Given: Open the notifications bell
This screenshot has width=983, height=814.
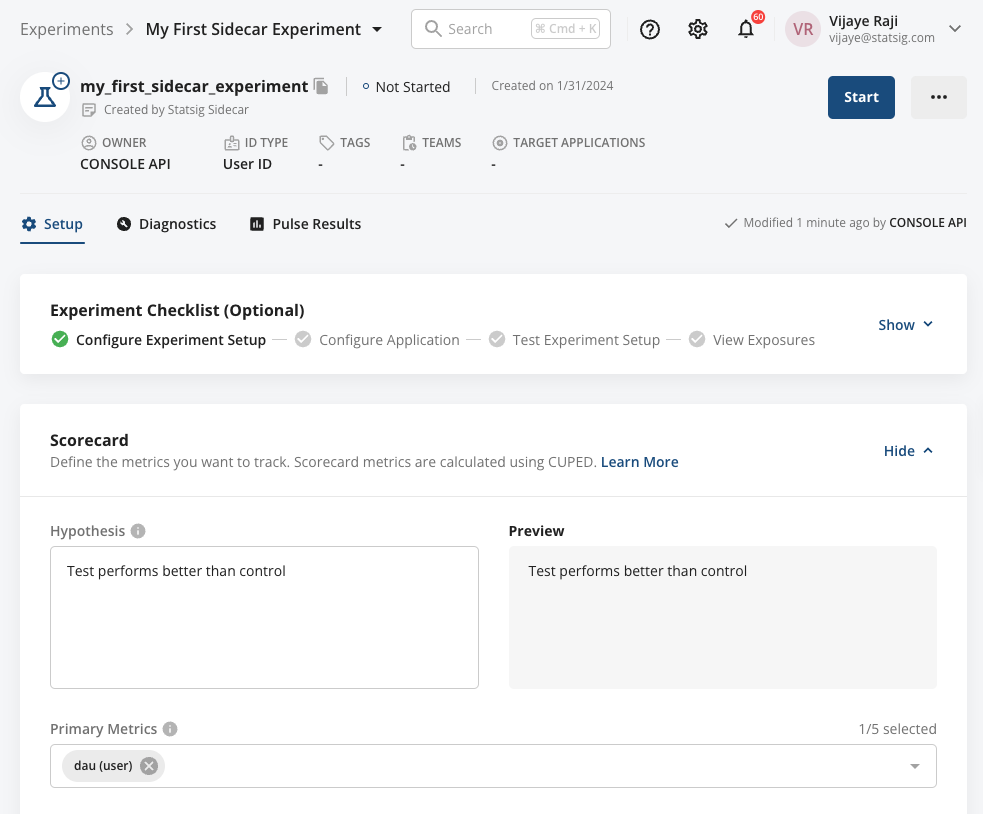Looking at the screenshot, I should point(746,29).
